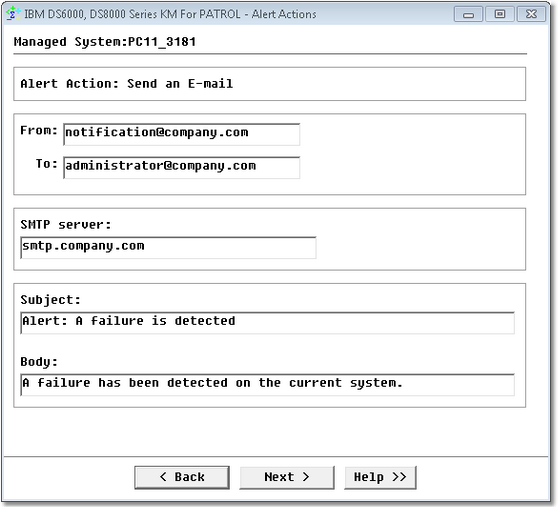Edit the Subject input field
The width and height of the screenshot is (558, 509).
click(268, 323)
